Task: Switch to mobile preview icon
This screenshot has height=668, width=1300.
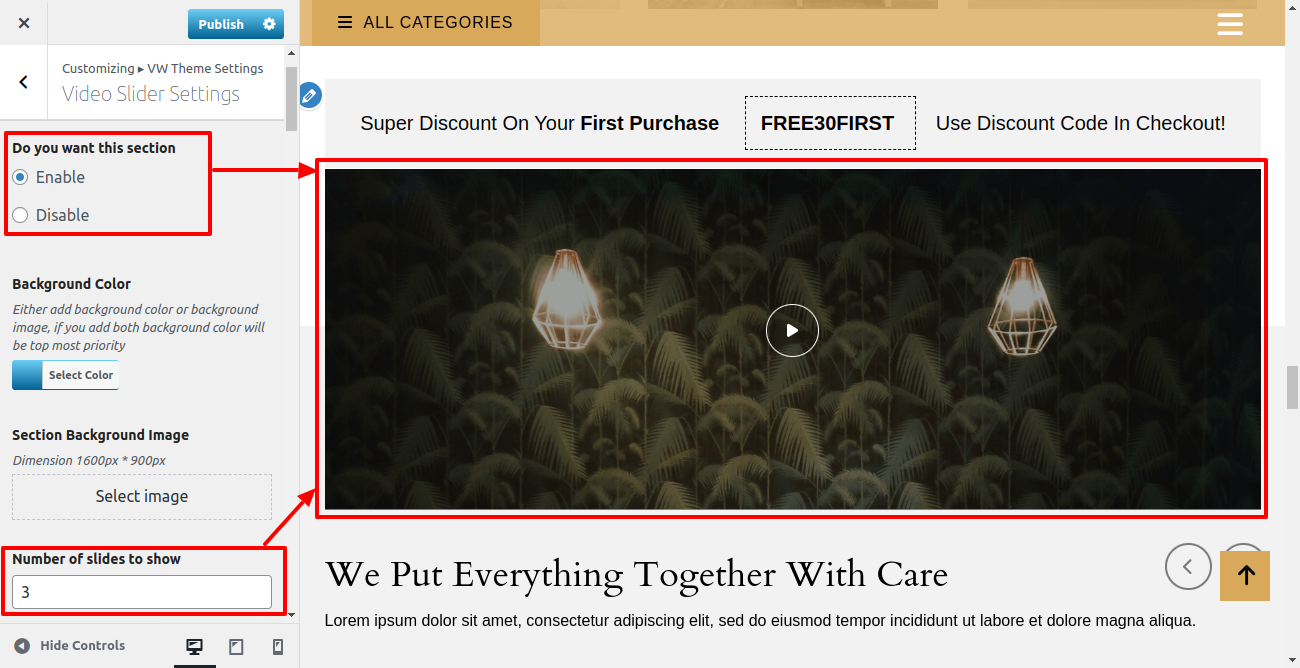Action: coord(278,647)
